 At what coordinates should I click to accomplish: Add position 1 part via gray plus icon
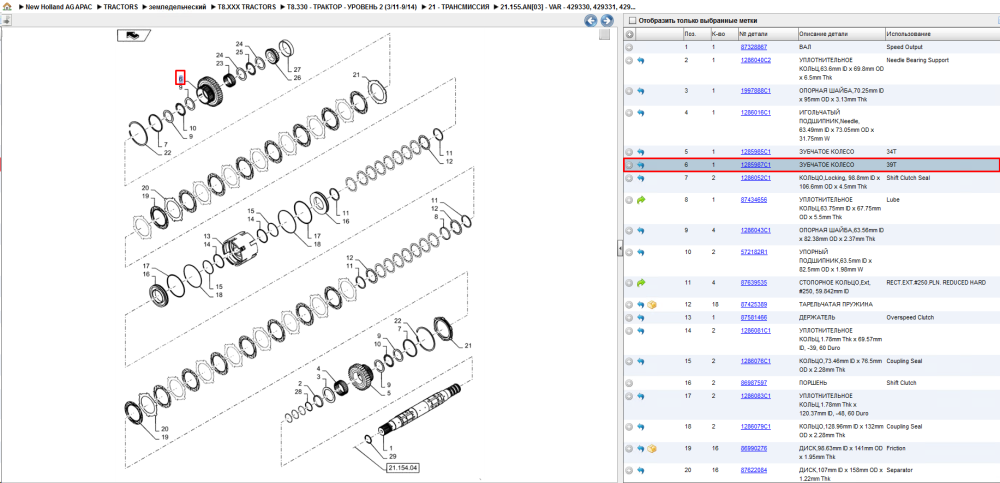[x=629, y=47]
